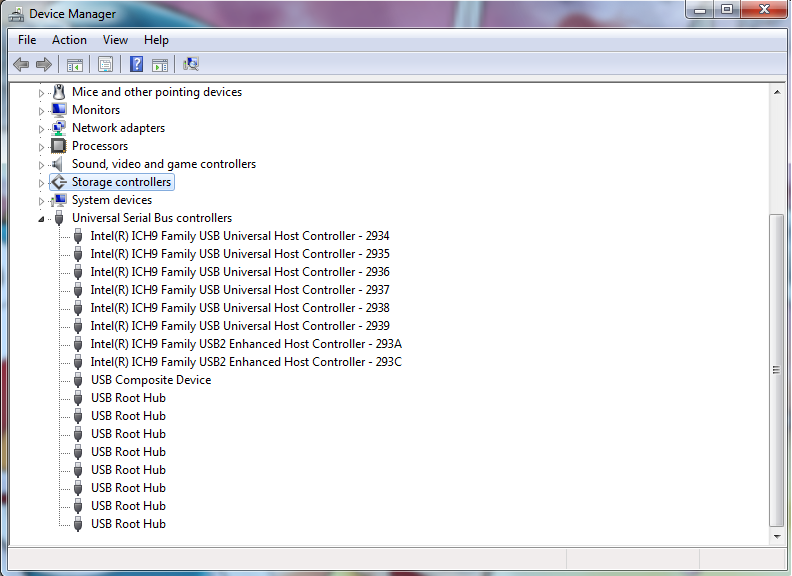
Task: Expand the Processors node
Action: coord(41,147)
